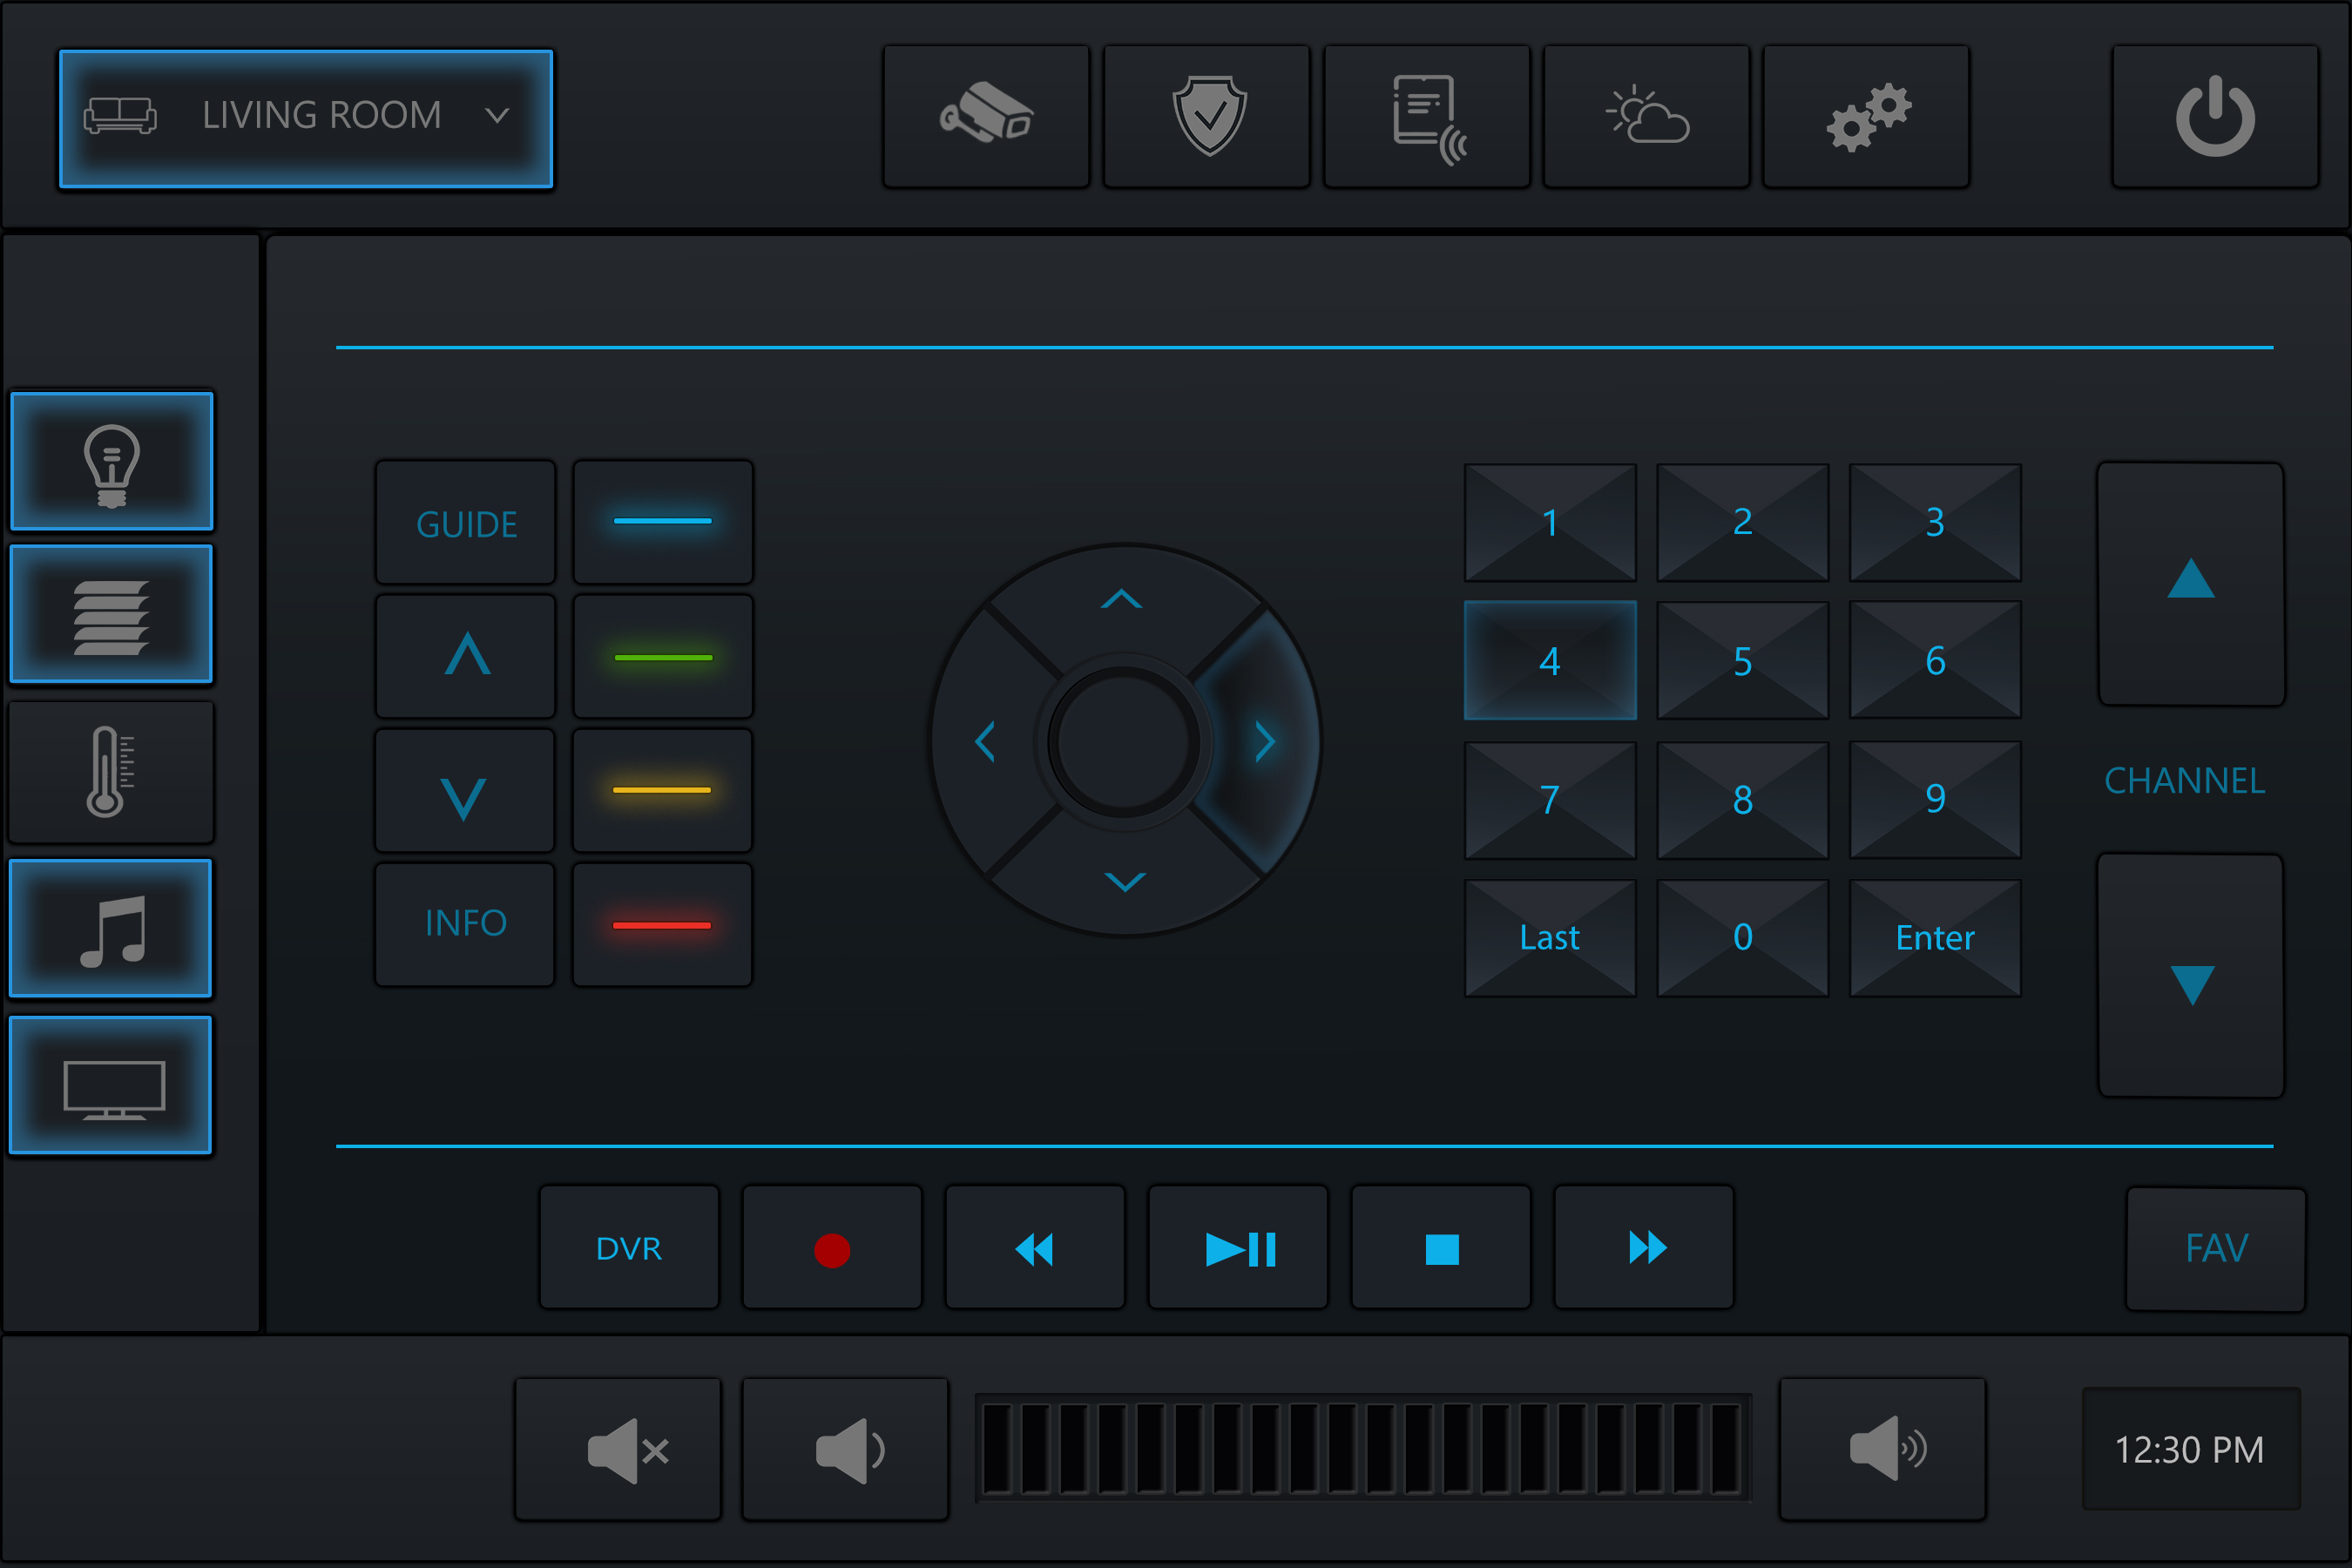This screenshot has height=1568, width=2352.
Task: Click the keypad Enter key
Action: point(1935,938)
